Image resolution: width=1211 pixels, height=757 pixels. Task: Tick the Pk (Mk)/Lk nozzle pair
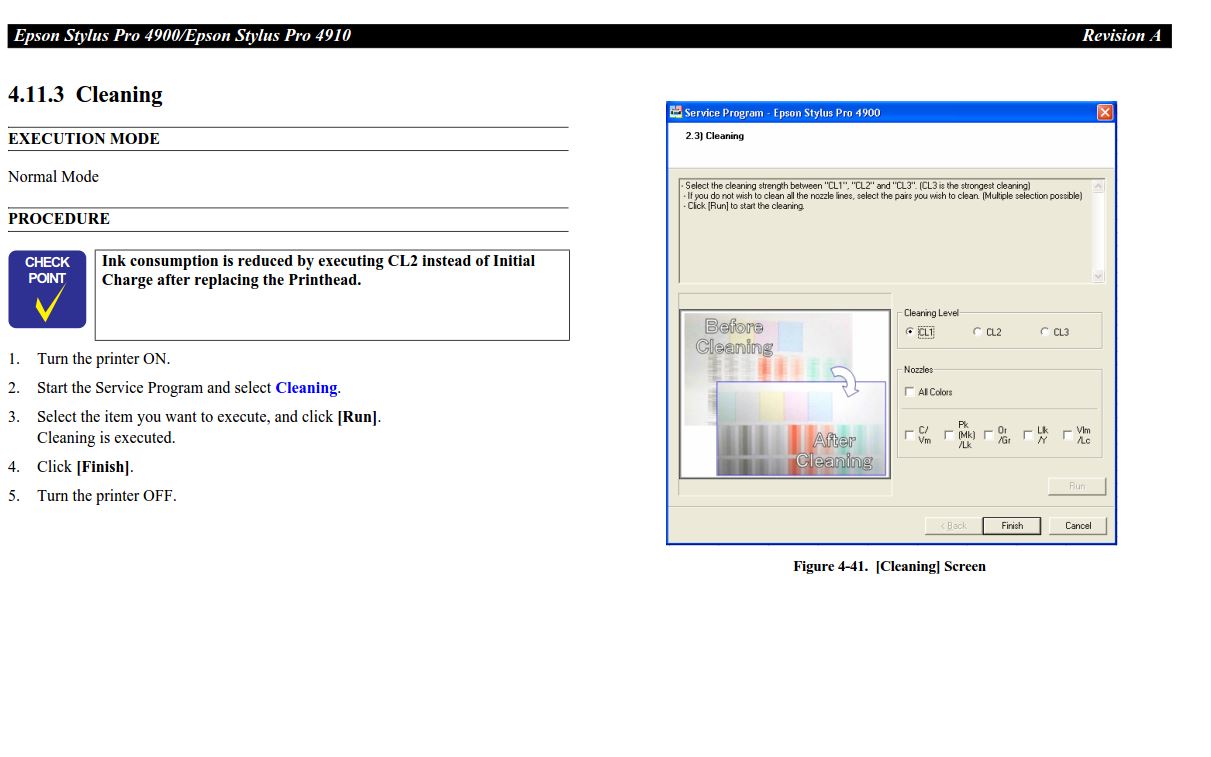tap(949, 435)
